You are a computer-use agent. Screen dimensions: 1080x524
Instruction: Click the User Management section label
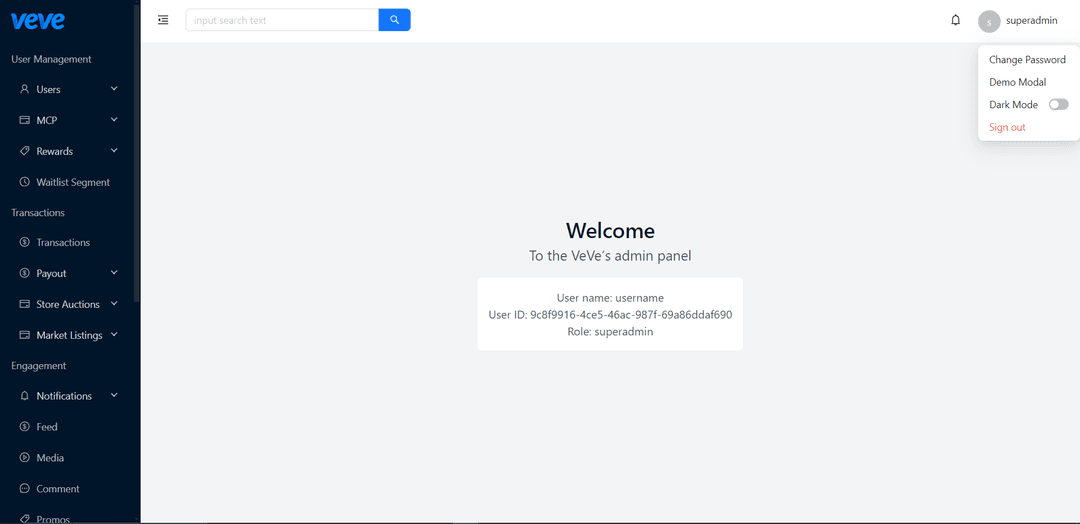[51, 59]
